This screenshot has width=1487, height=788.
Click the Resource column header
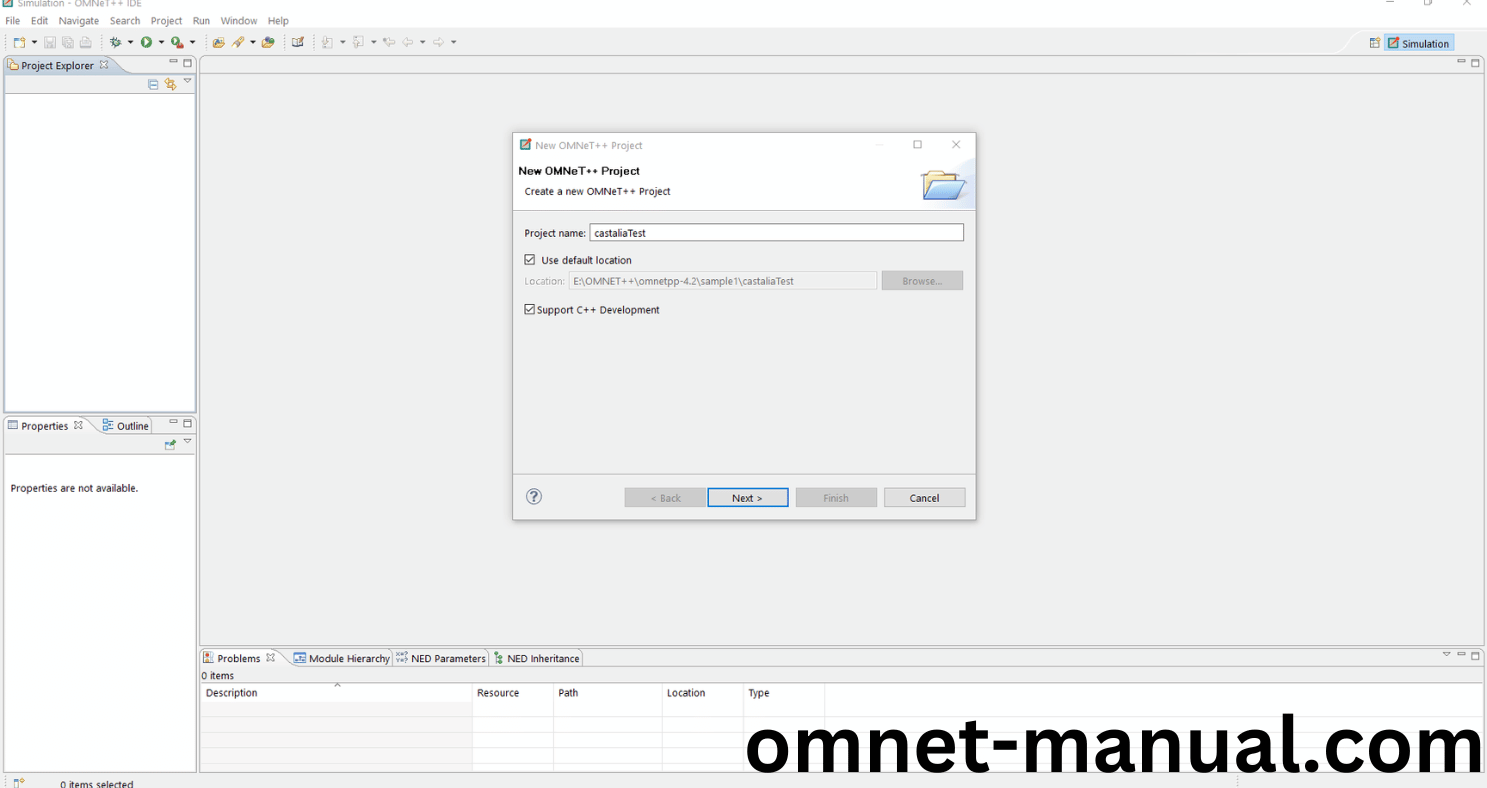513,693
